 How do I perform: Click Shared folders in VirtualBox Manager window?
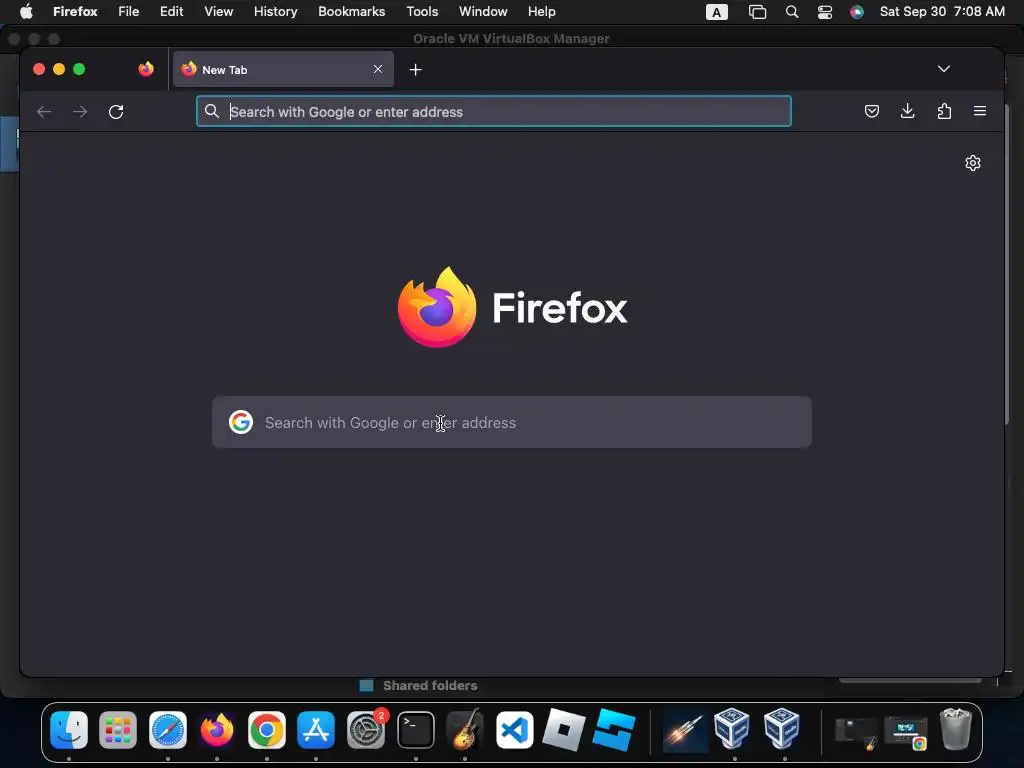click(430, 686)
